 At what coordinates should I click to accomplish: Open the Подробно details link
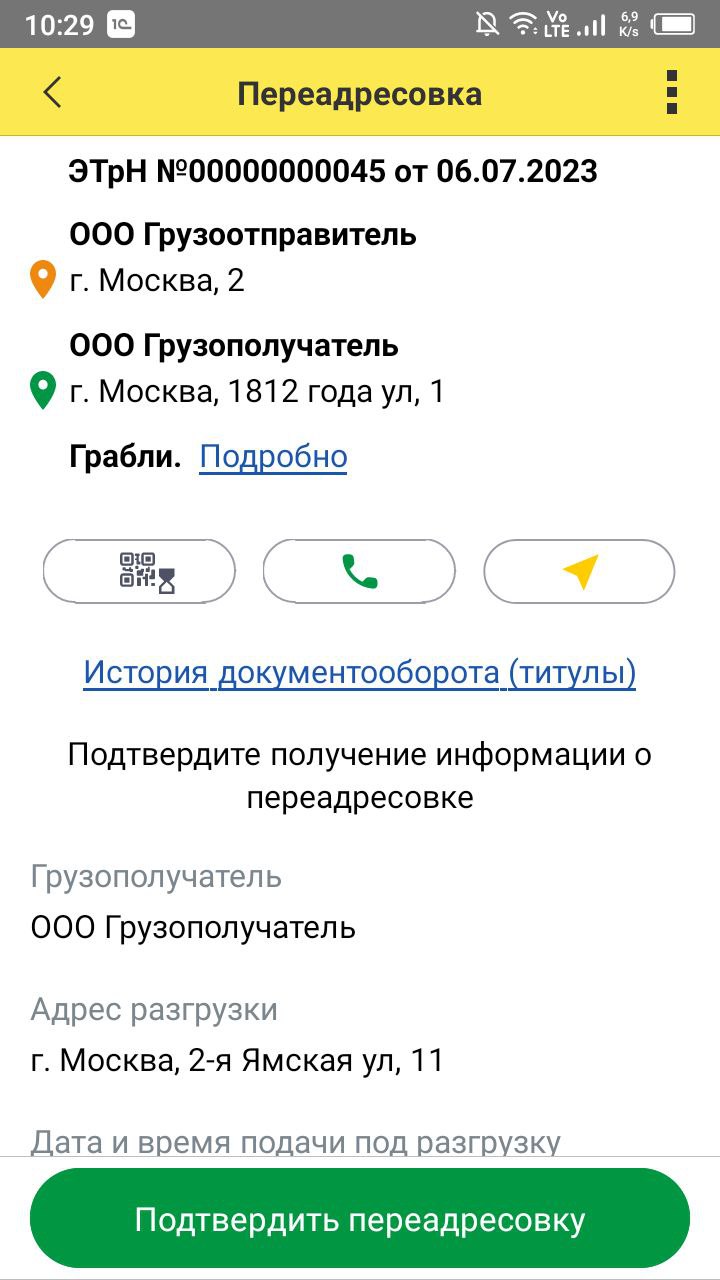tap(273, 457)
